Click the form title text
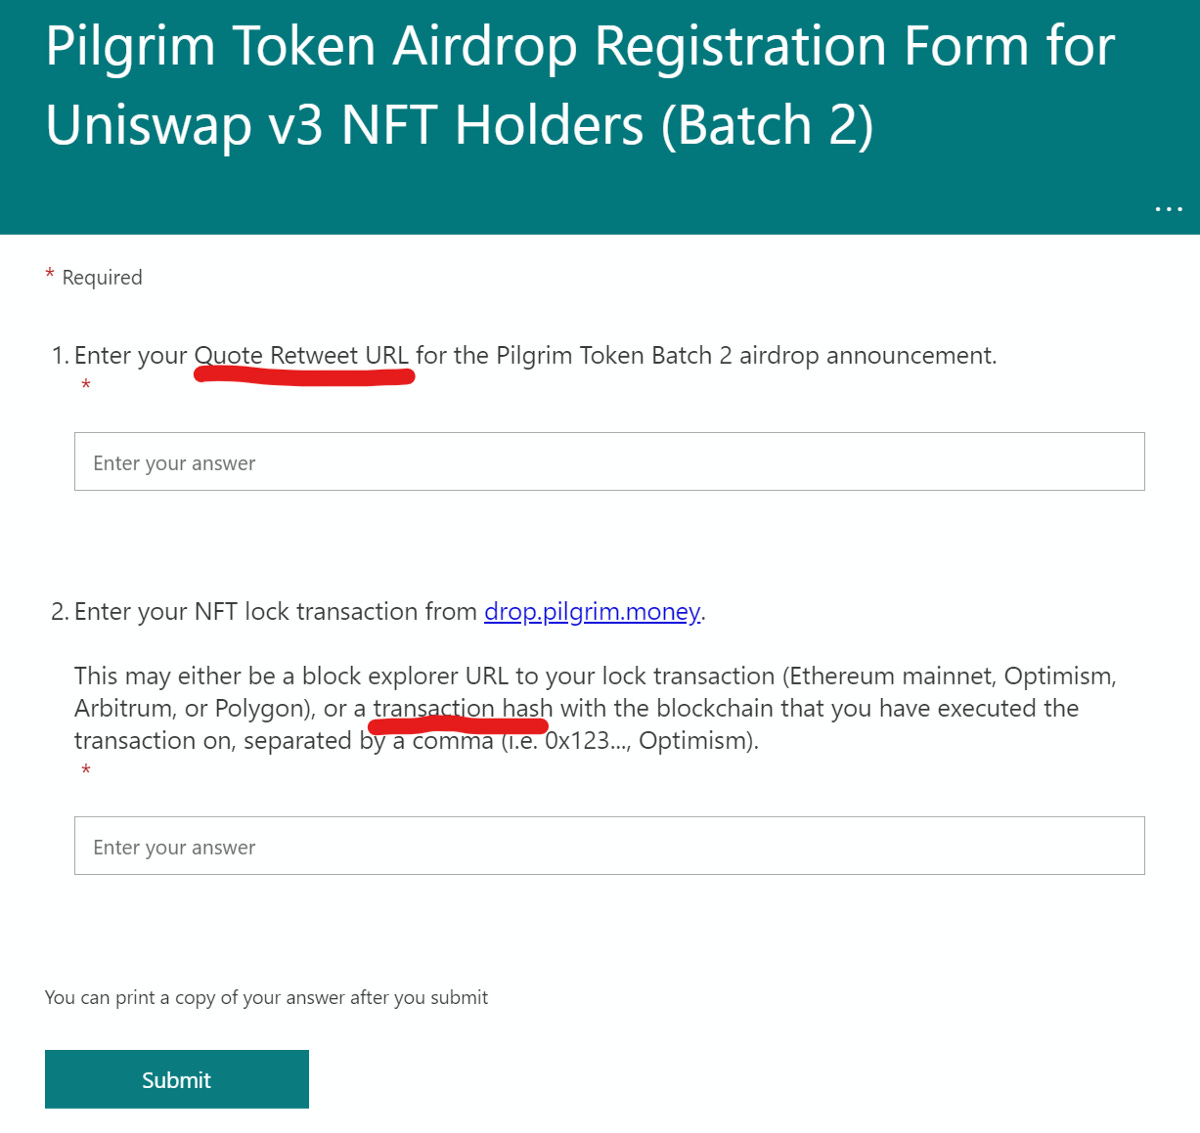The width and height of the screenshot is (1200, 1133). coord(578,85)
